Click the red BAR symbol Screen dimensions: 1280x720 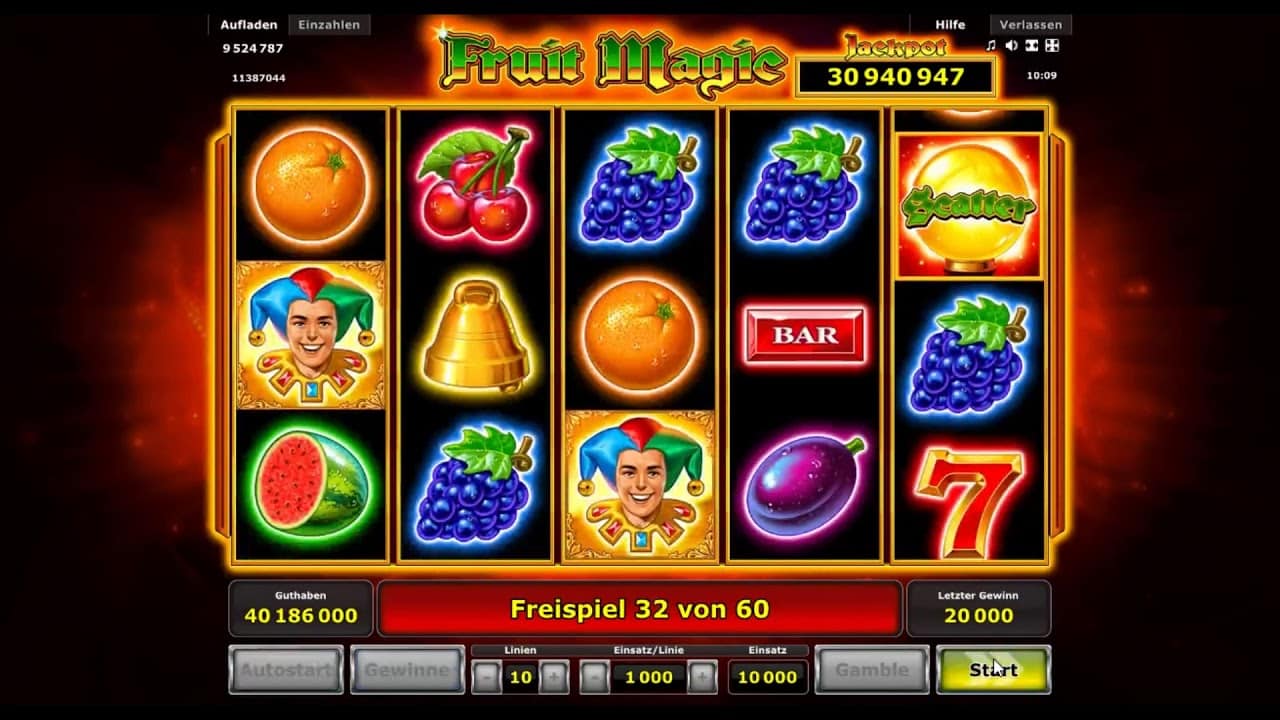pyautogui.click(x=804, y=335)
